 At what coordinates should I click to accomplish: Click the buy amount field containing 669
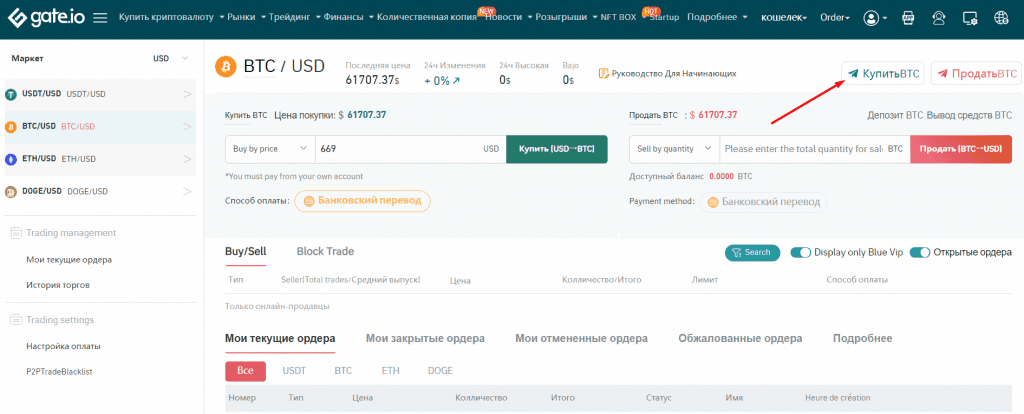[x=411, y=150]
